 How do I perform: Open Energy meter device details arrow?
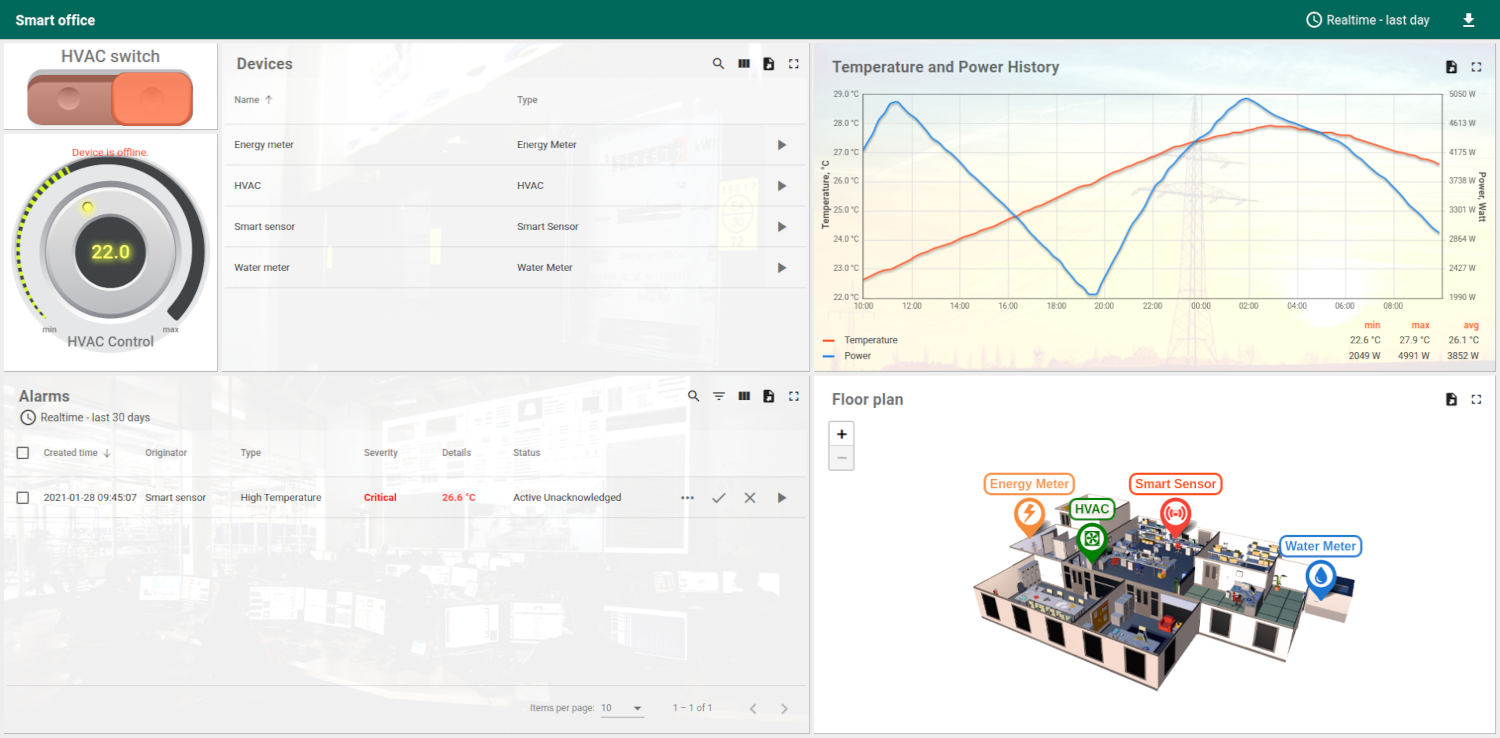tap(782, 145)
